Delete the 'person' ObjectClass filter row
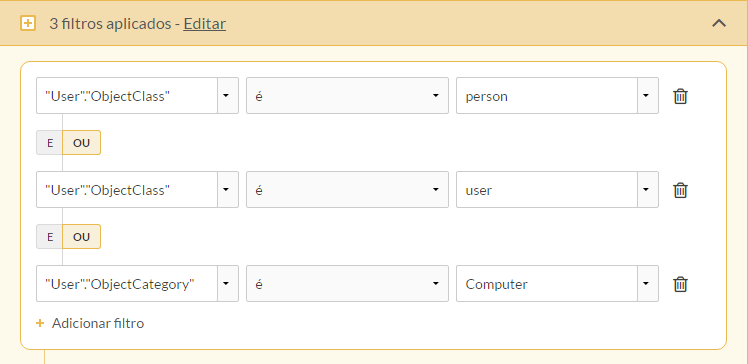 680,96
